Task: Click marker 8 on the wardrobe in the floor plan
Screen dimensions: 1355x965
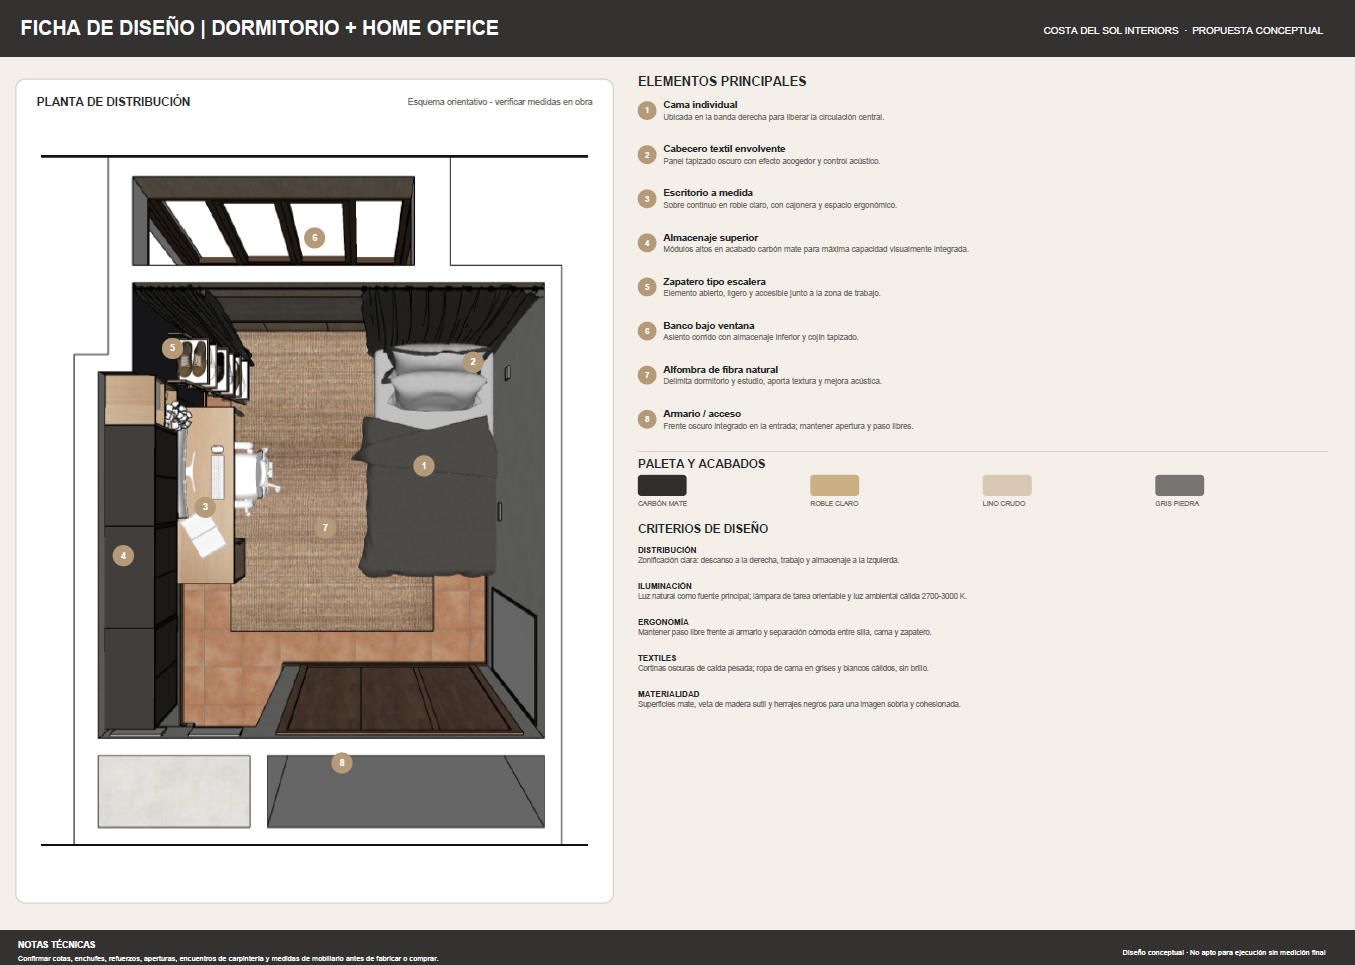Action: point(342,763)
